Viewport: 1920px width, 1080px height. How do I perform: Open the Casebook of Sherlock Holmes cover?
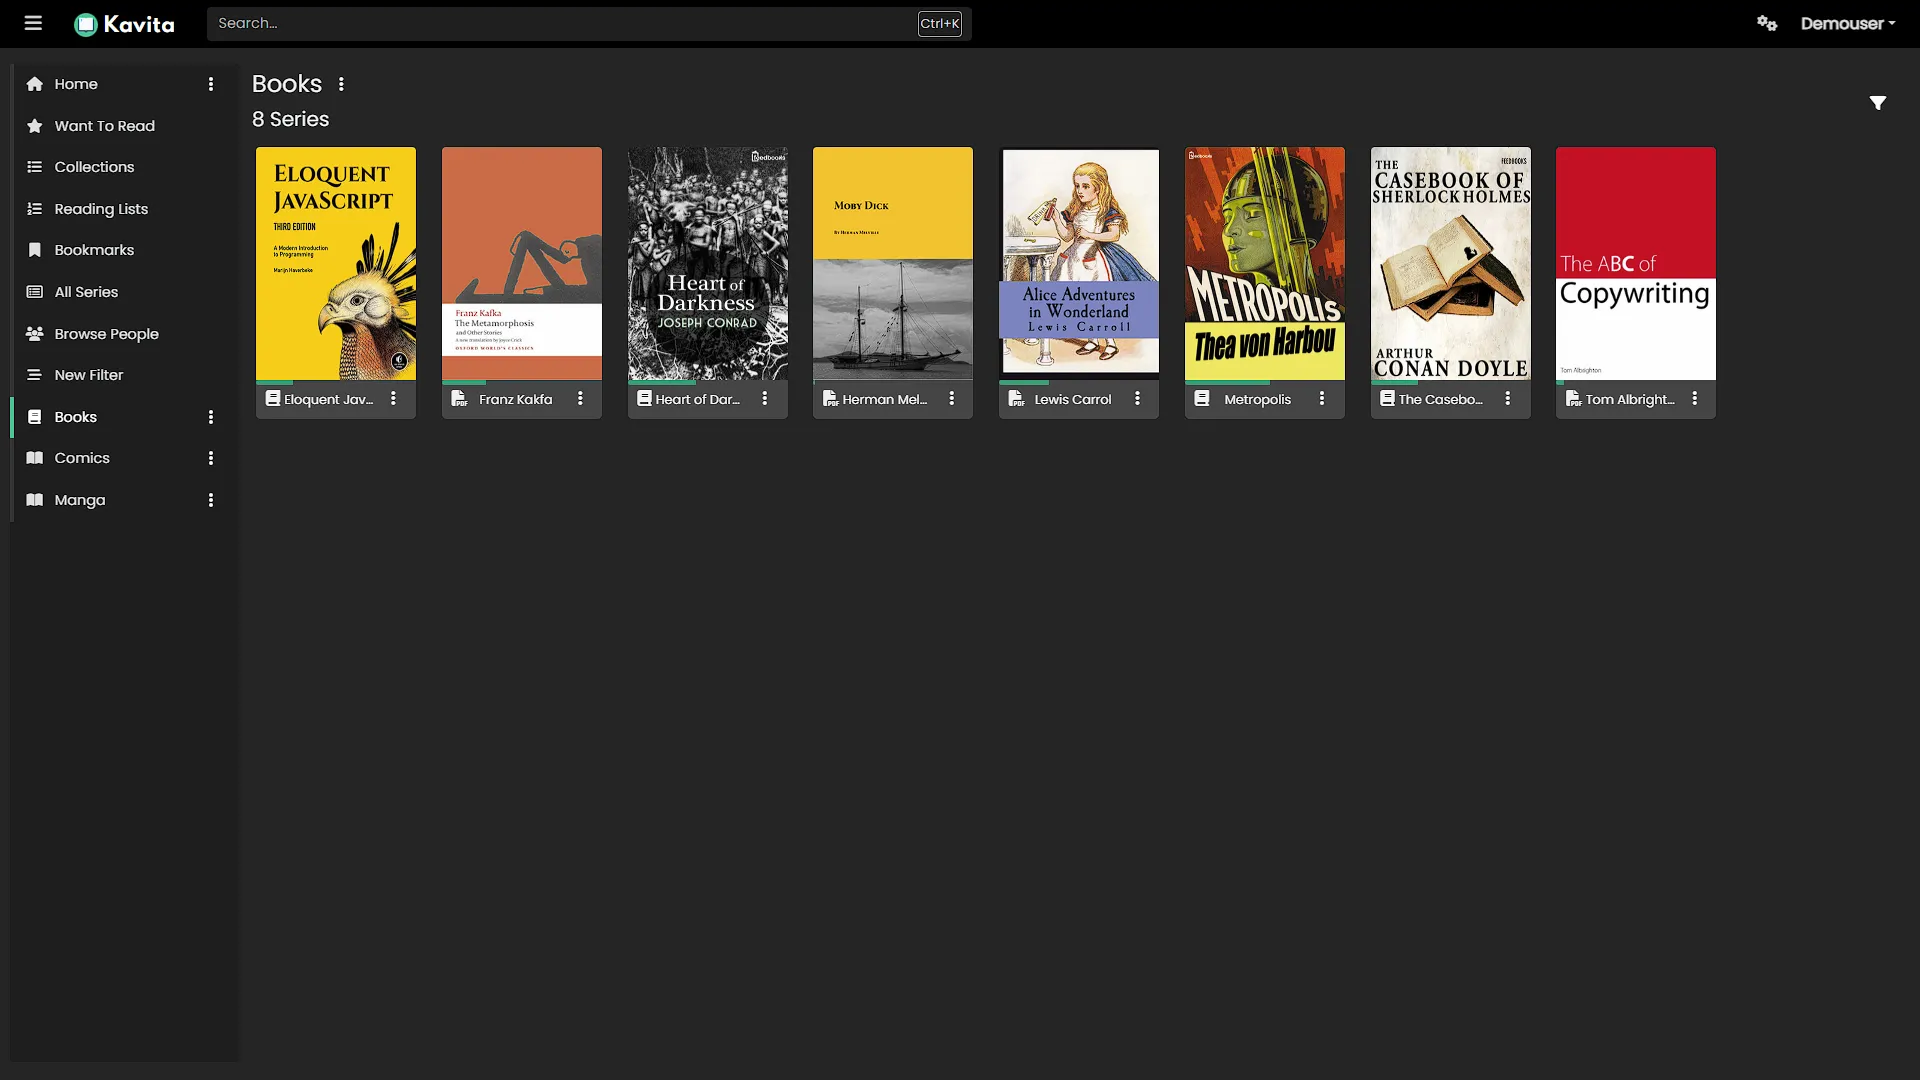point(1451,263)
